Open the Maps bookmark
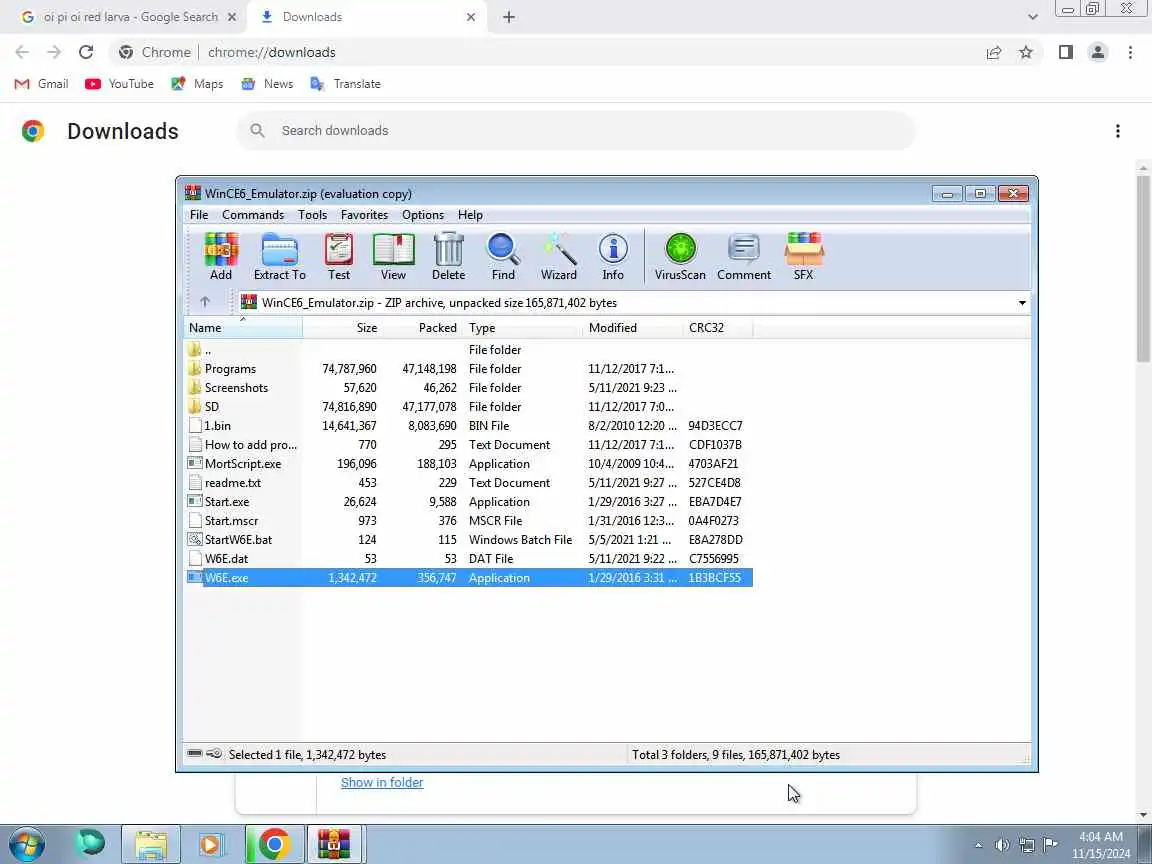Image resolution: width=1152 pixels, height=864 pixels. coord(197,84)
